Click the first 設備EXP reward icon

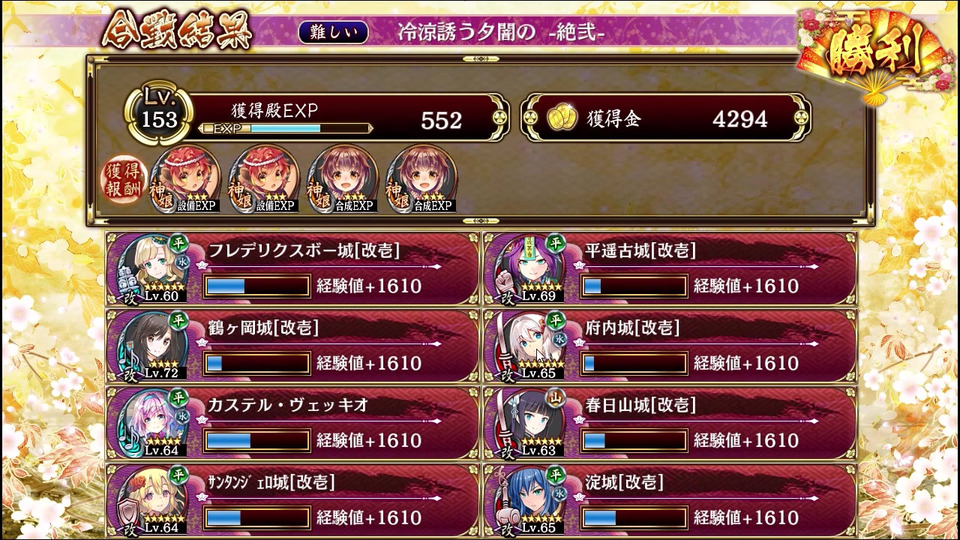point(186,179)
